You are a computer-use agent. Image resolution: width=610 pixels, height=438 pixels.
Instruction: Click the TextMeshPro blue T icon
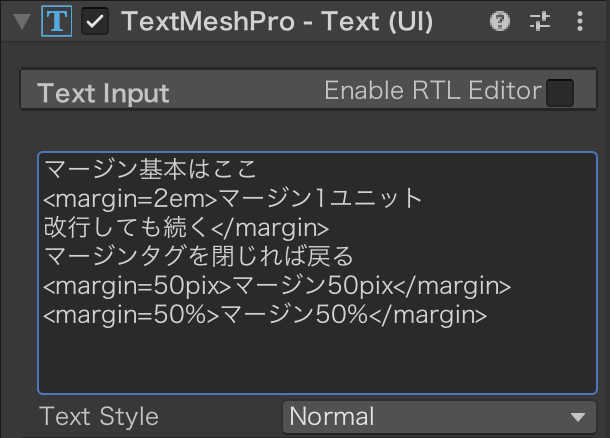click(x=57, y=21)
